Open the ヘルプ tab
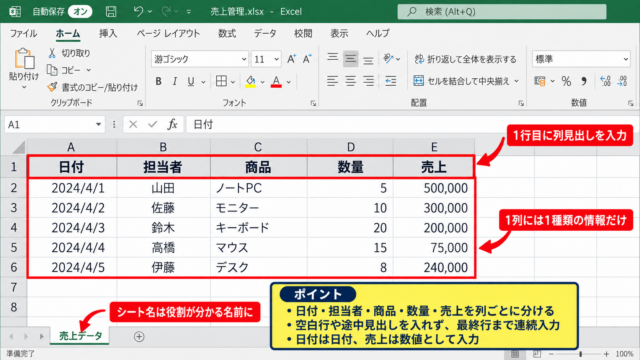Image resolution: width=640 pixels, height=360 pixels. tap(378, 33)
